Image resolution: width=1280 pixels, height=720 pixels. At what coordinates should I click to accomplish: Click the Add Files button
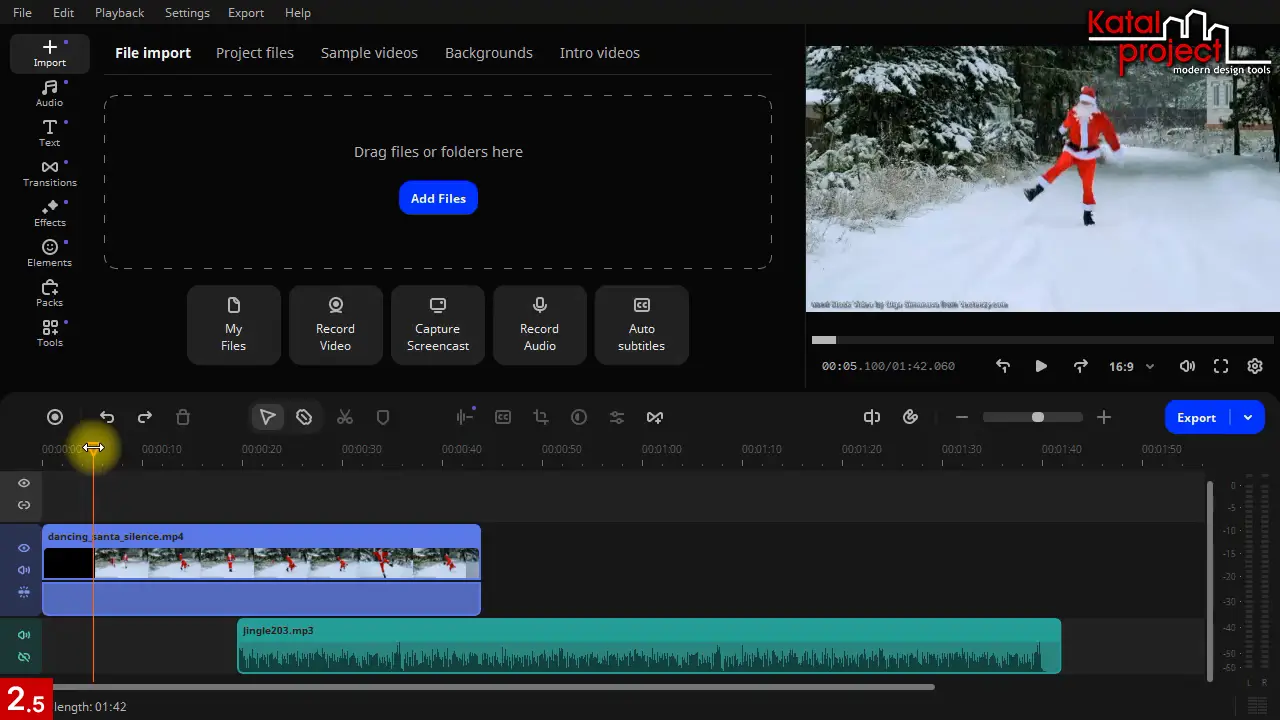point(438,198)
